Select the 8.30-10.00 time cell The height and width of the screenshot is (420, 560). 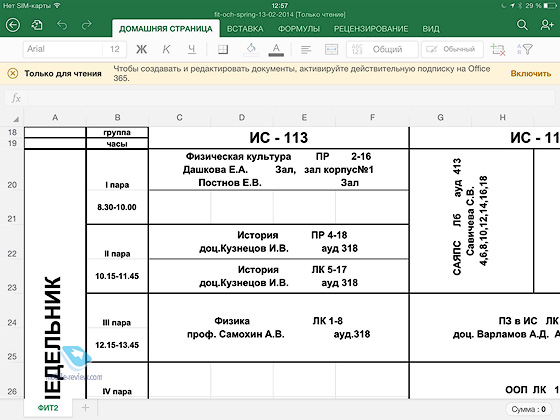(x=117, y=207)
